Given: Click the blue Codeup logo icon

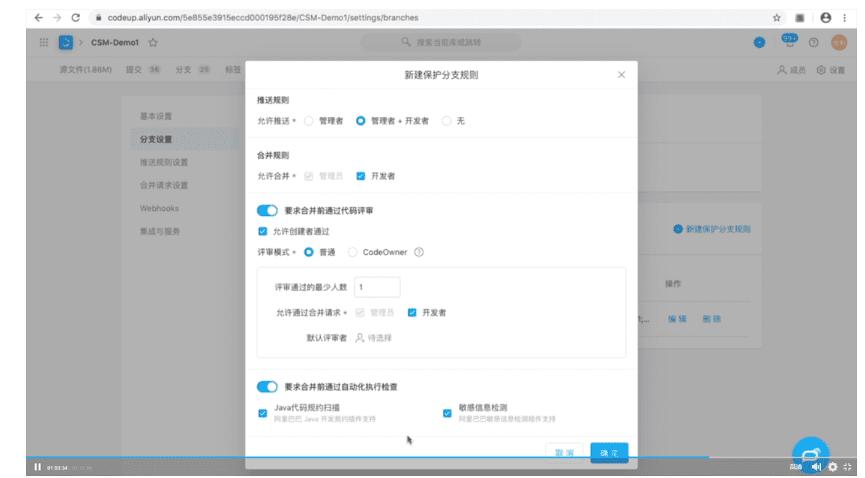Looking at the screenshot, I should pyautogui.click(x=66, y=43).
